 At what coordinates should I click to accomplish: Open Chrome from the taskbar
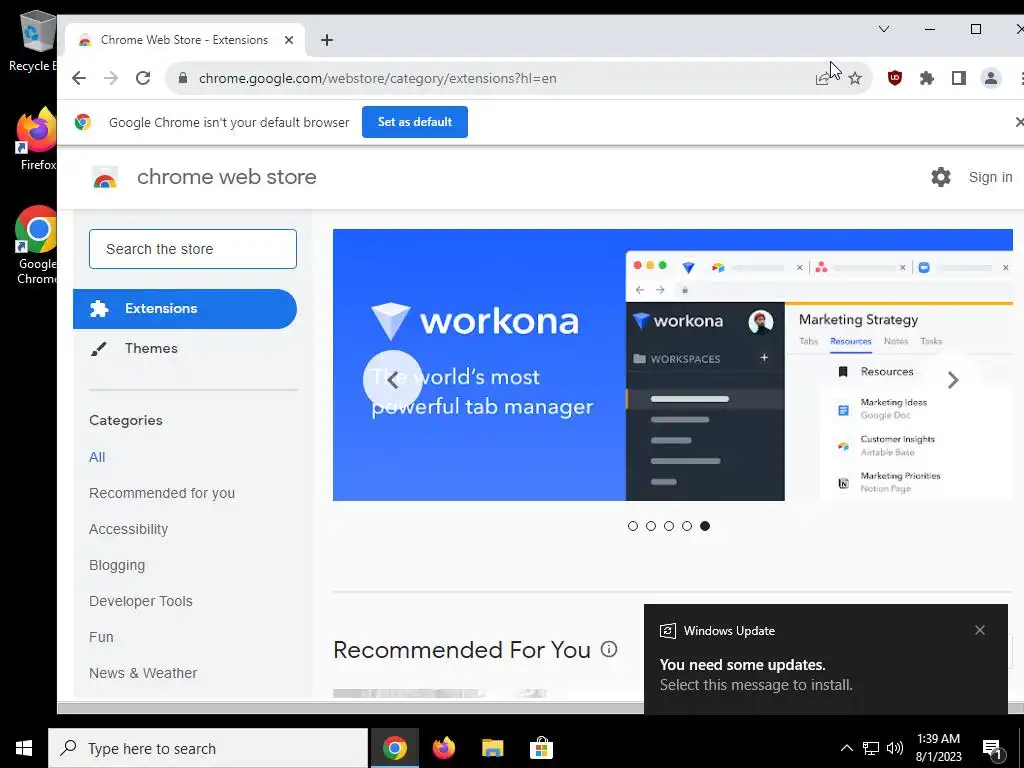tap(395, 748)
